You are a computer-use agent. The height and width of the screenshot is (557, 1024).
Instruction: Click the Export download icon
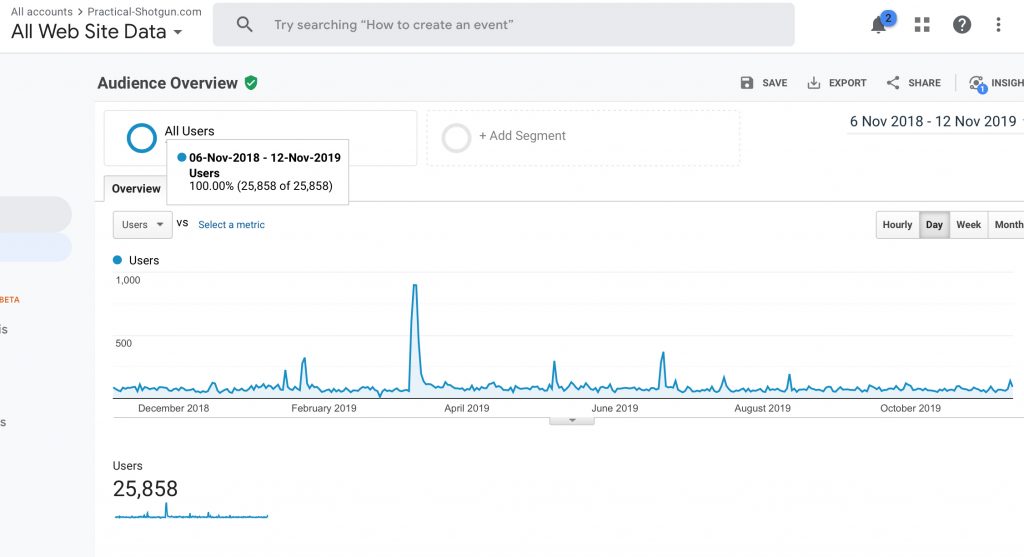point(813,83)
